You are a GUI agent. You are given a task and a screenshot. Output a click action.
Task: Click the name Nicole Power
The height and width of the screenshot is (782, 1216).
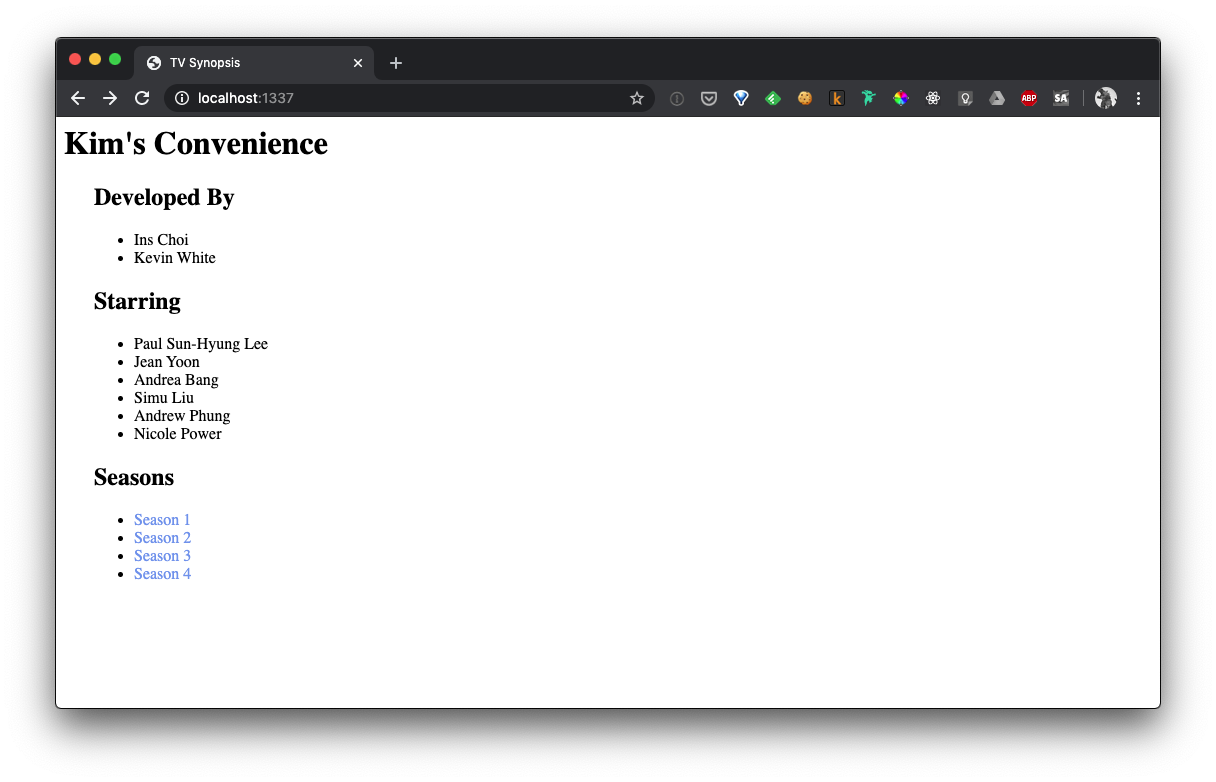pos(178,434)
